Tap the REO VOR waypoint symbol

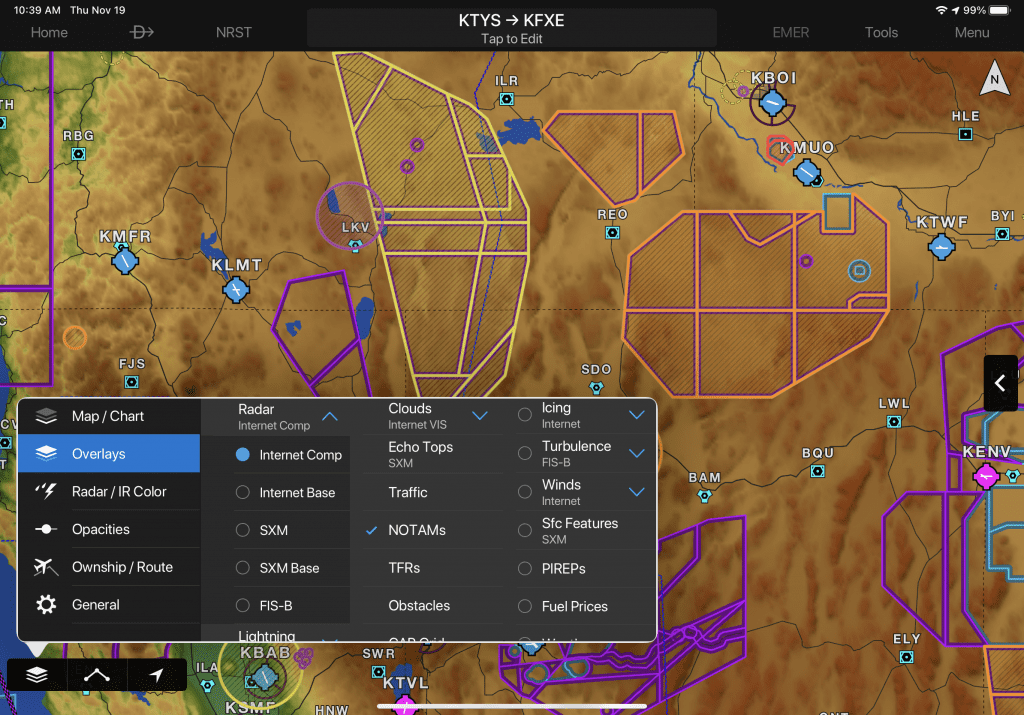click(x=612, y=232)
